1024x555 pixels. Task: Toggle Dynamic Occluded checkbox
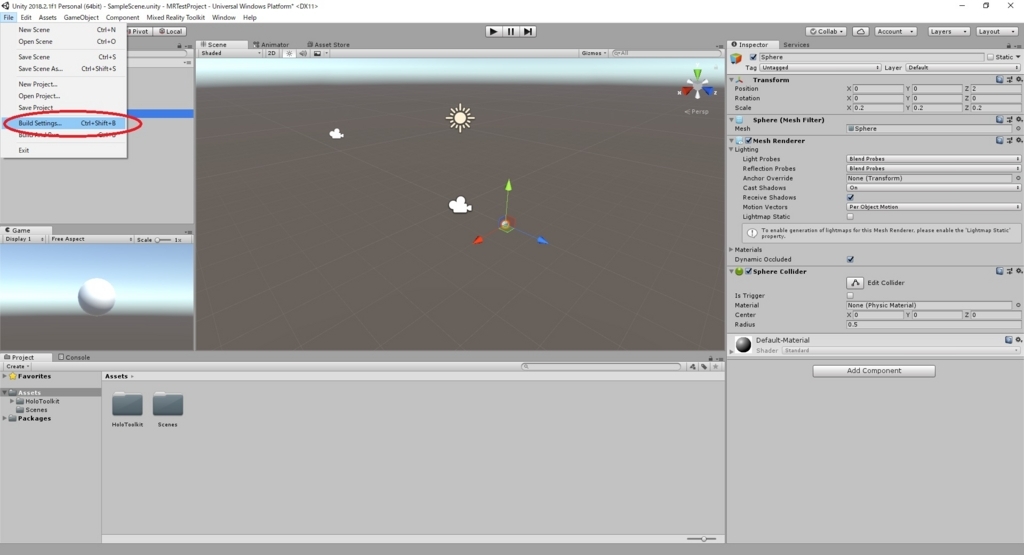point(850,259)
